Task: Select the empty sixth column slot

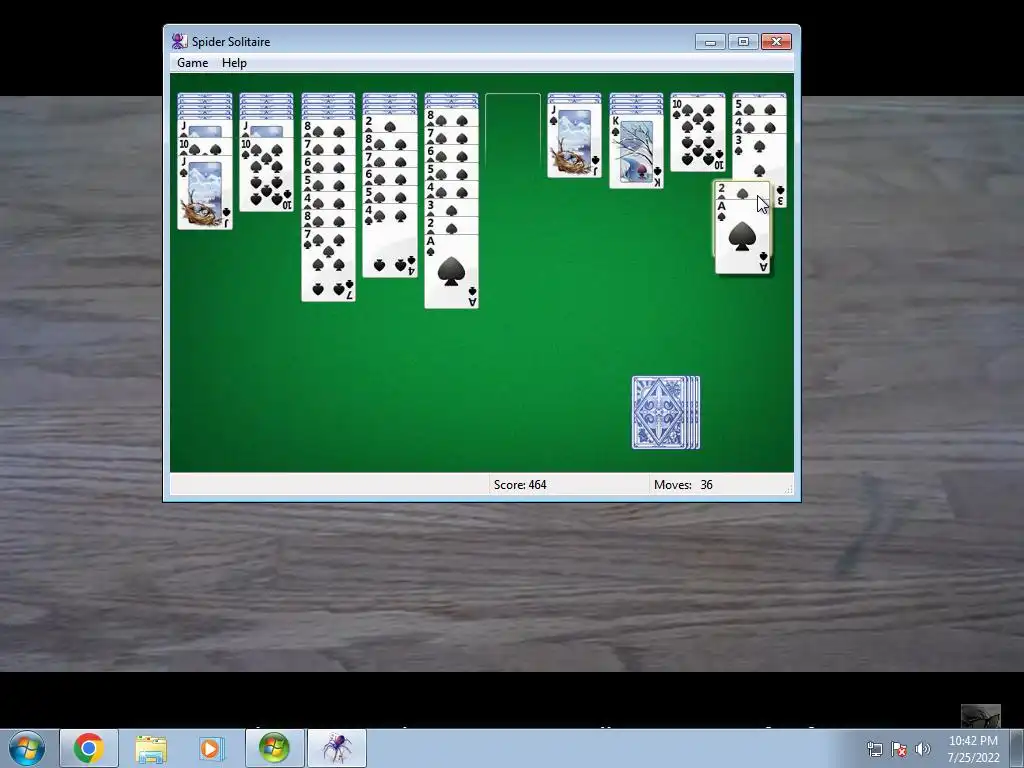Action: [513, 131]
